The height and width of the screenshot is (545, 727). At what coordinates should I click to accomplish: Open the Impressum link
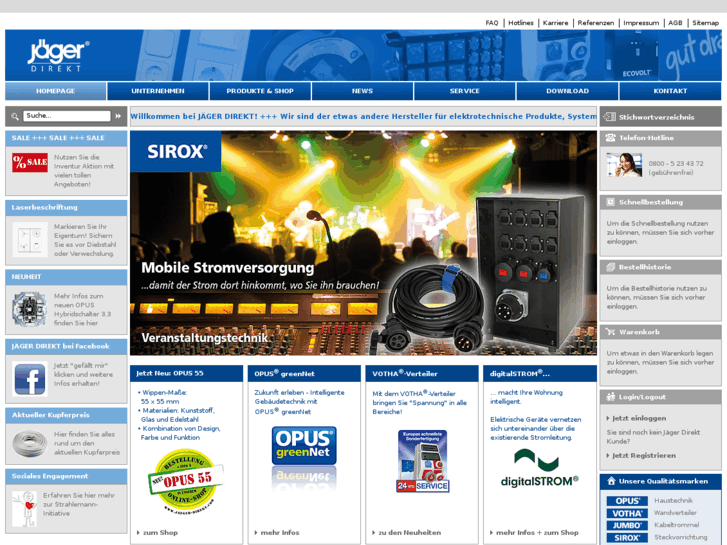[x=641, y=23]
